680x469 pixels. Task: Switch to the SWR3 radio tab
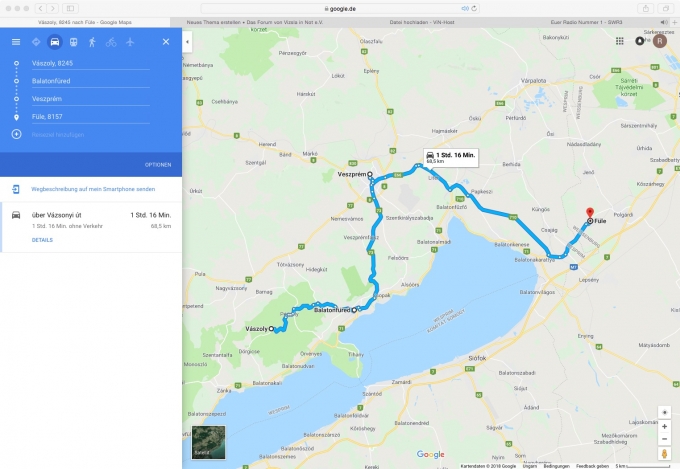tap(586, 22)
